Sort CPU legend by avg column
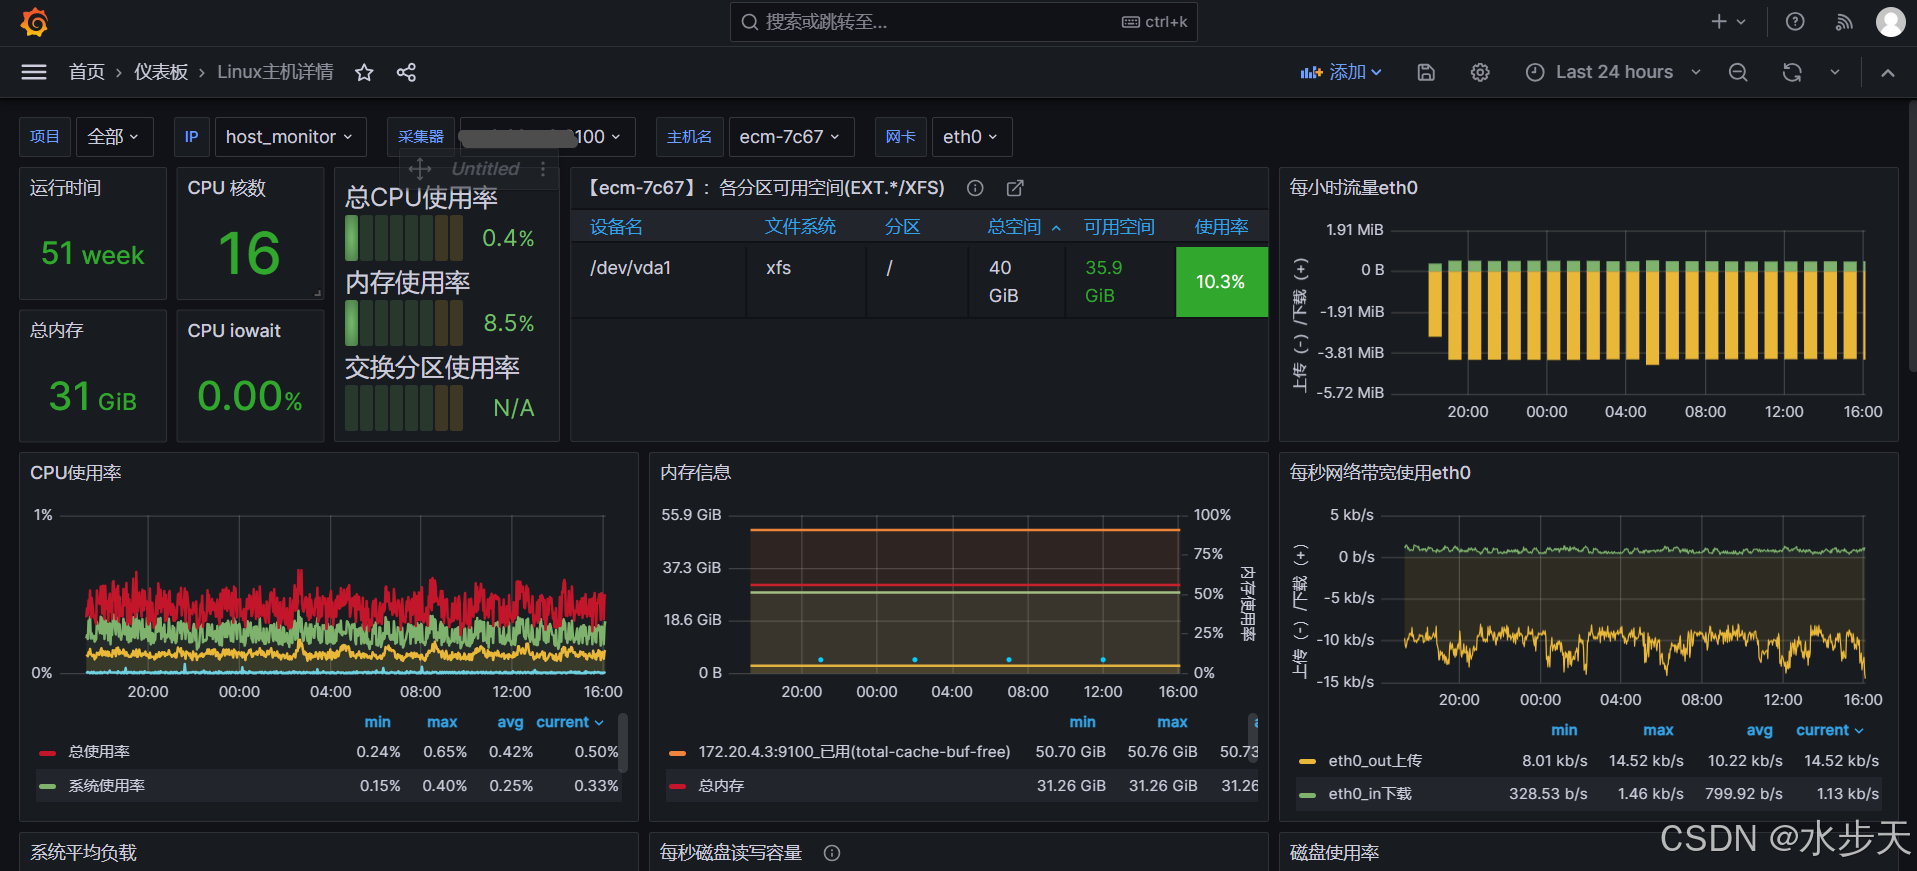1917x871 pixels. 510,722
